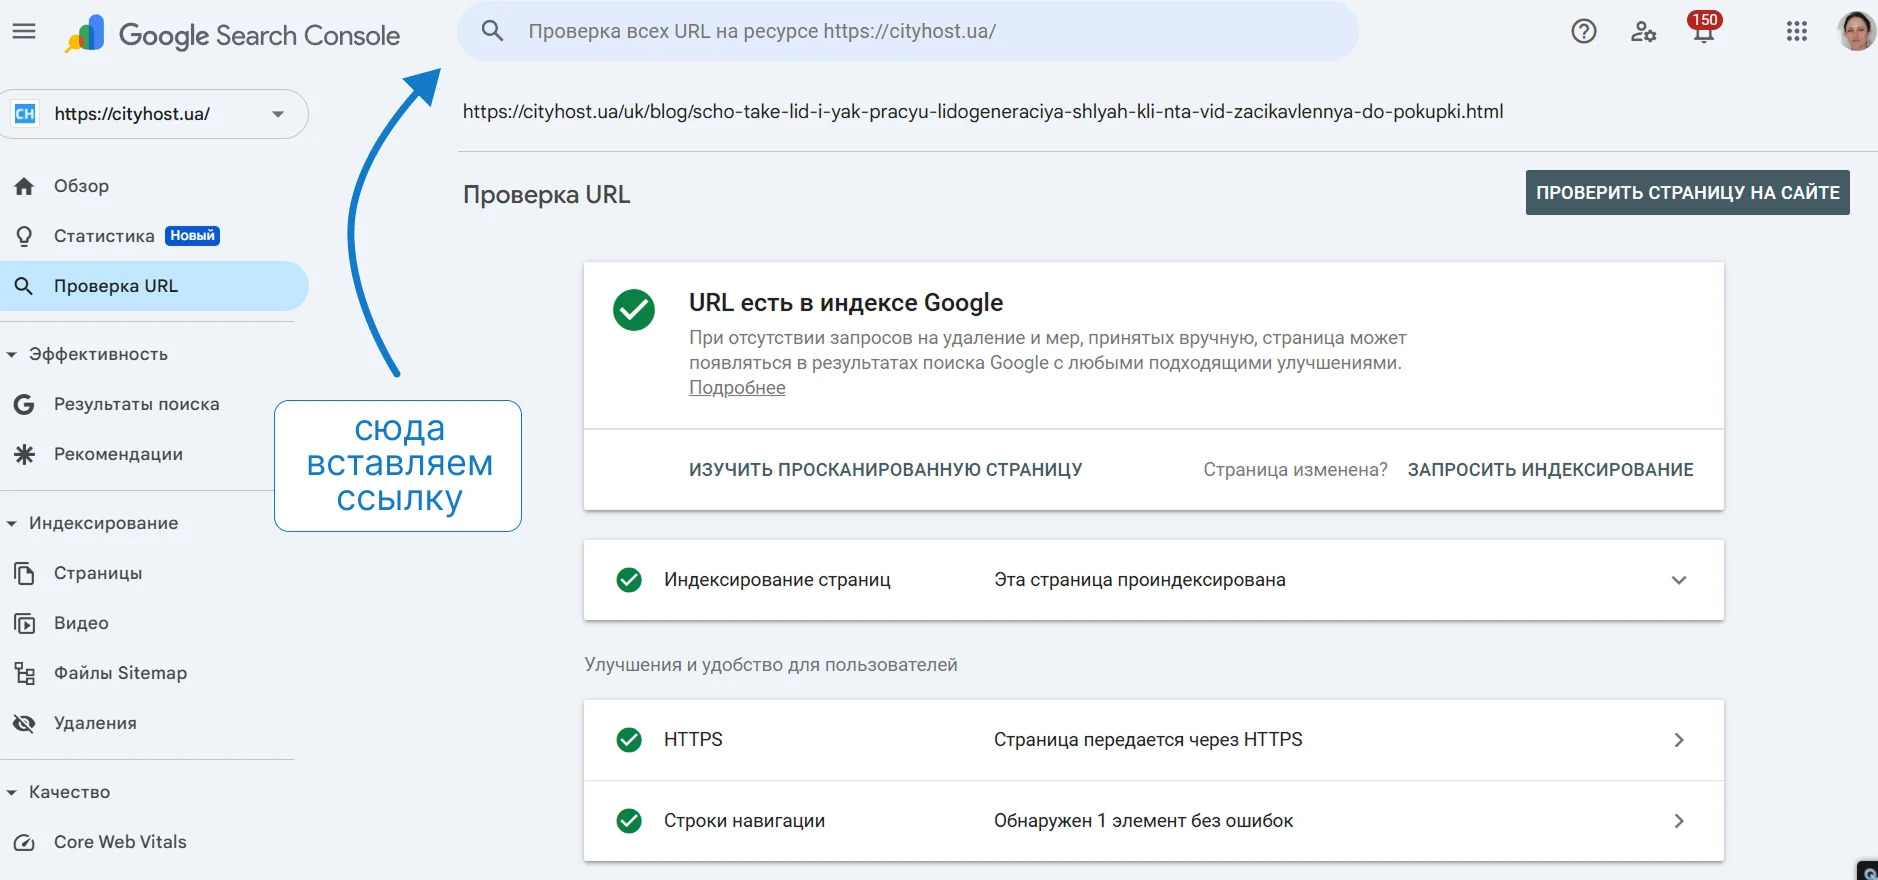Click the magnifier icon in search bar
This screenshot has width=1878, height=880.
492,31
